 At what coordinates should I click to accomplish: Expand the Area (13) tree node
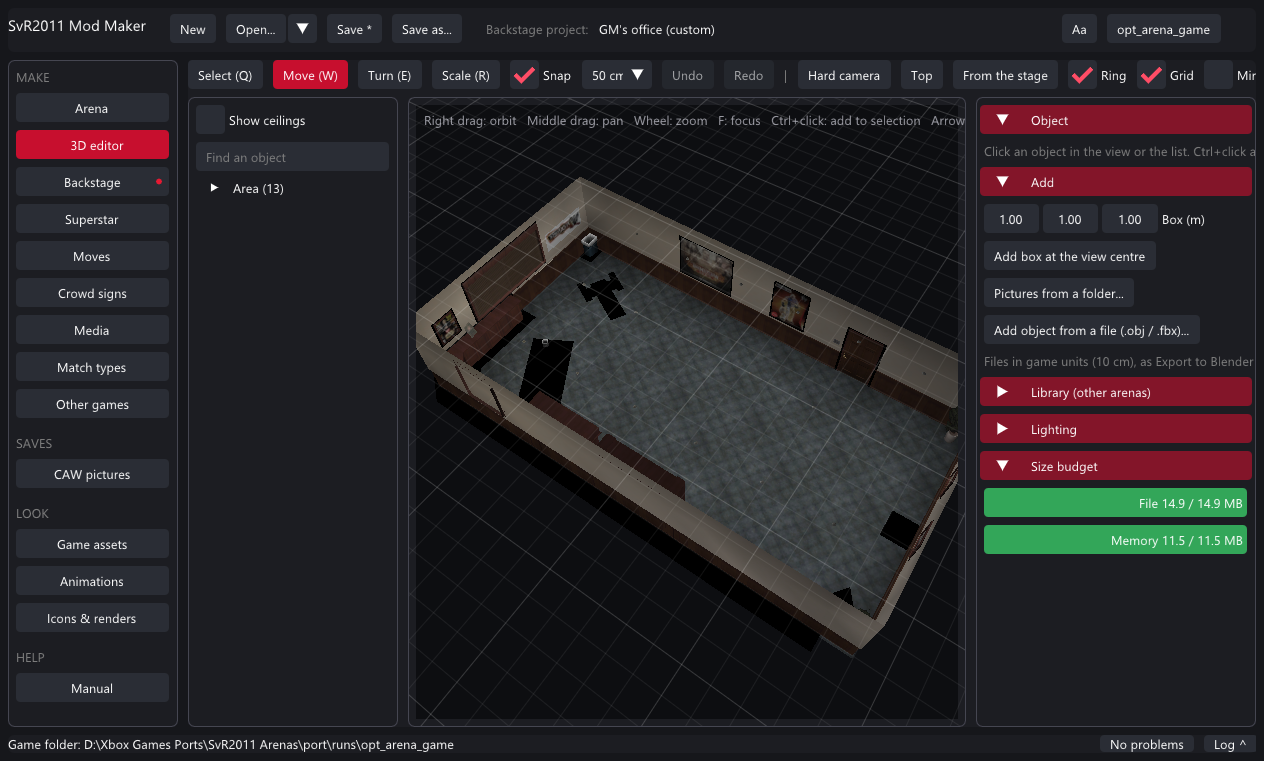214,188
